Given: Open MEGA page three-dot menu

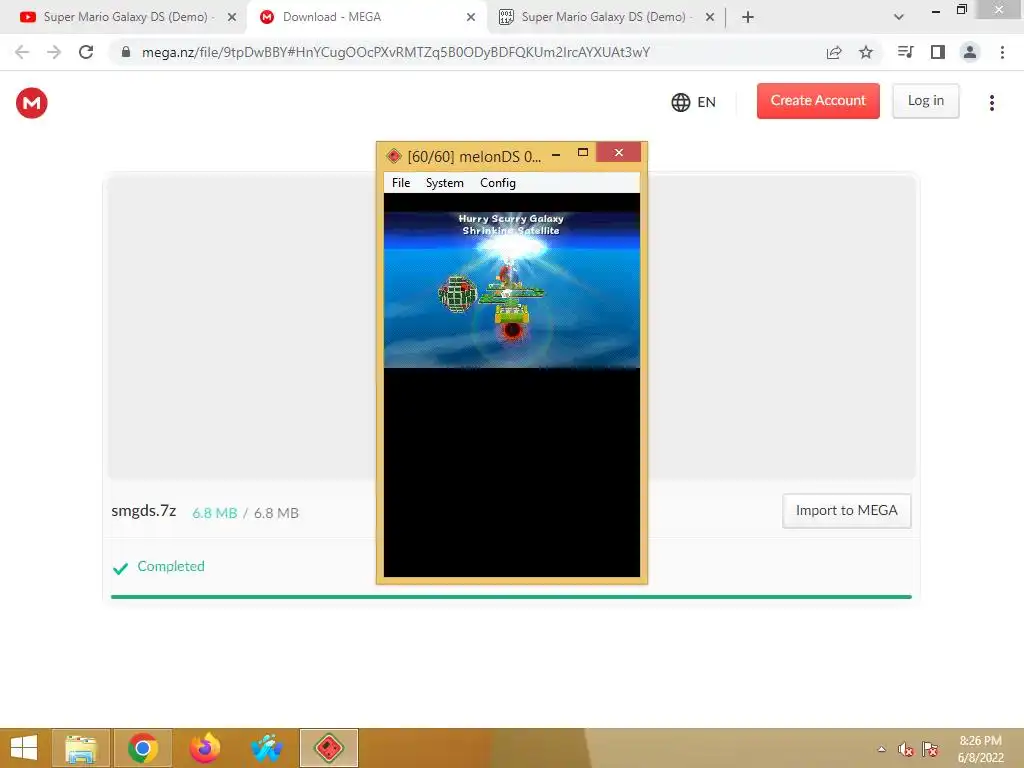Looking at the screenshot, I should point(991,103).
